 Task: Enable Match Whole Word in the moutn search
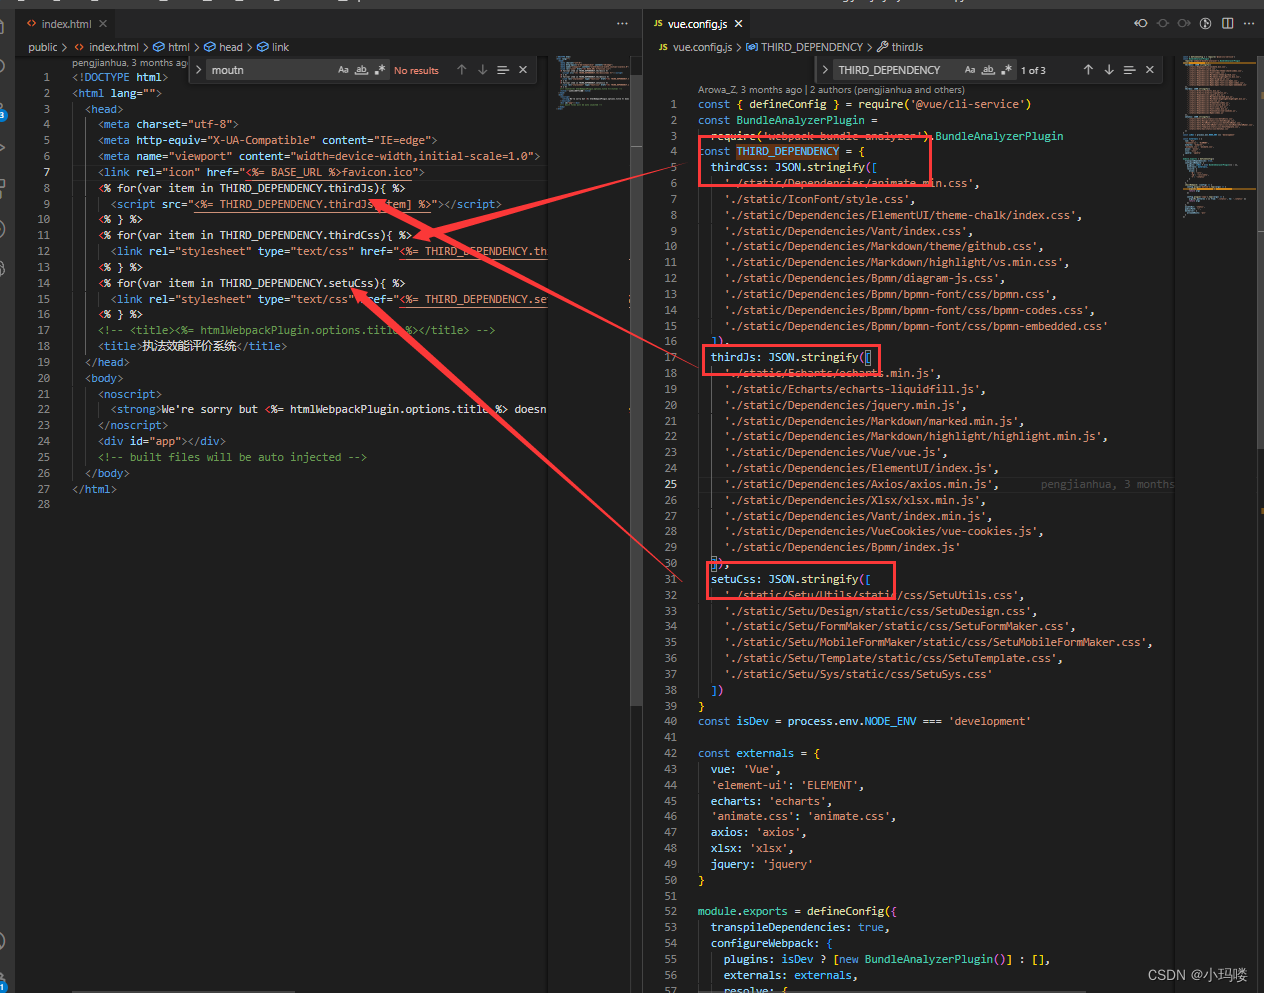[x=362, y=70]
